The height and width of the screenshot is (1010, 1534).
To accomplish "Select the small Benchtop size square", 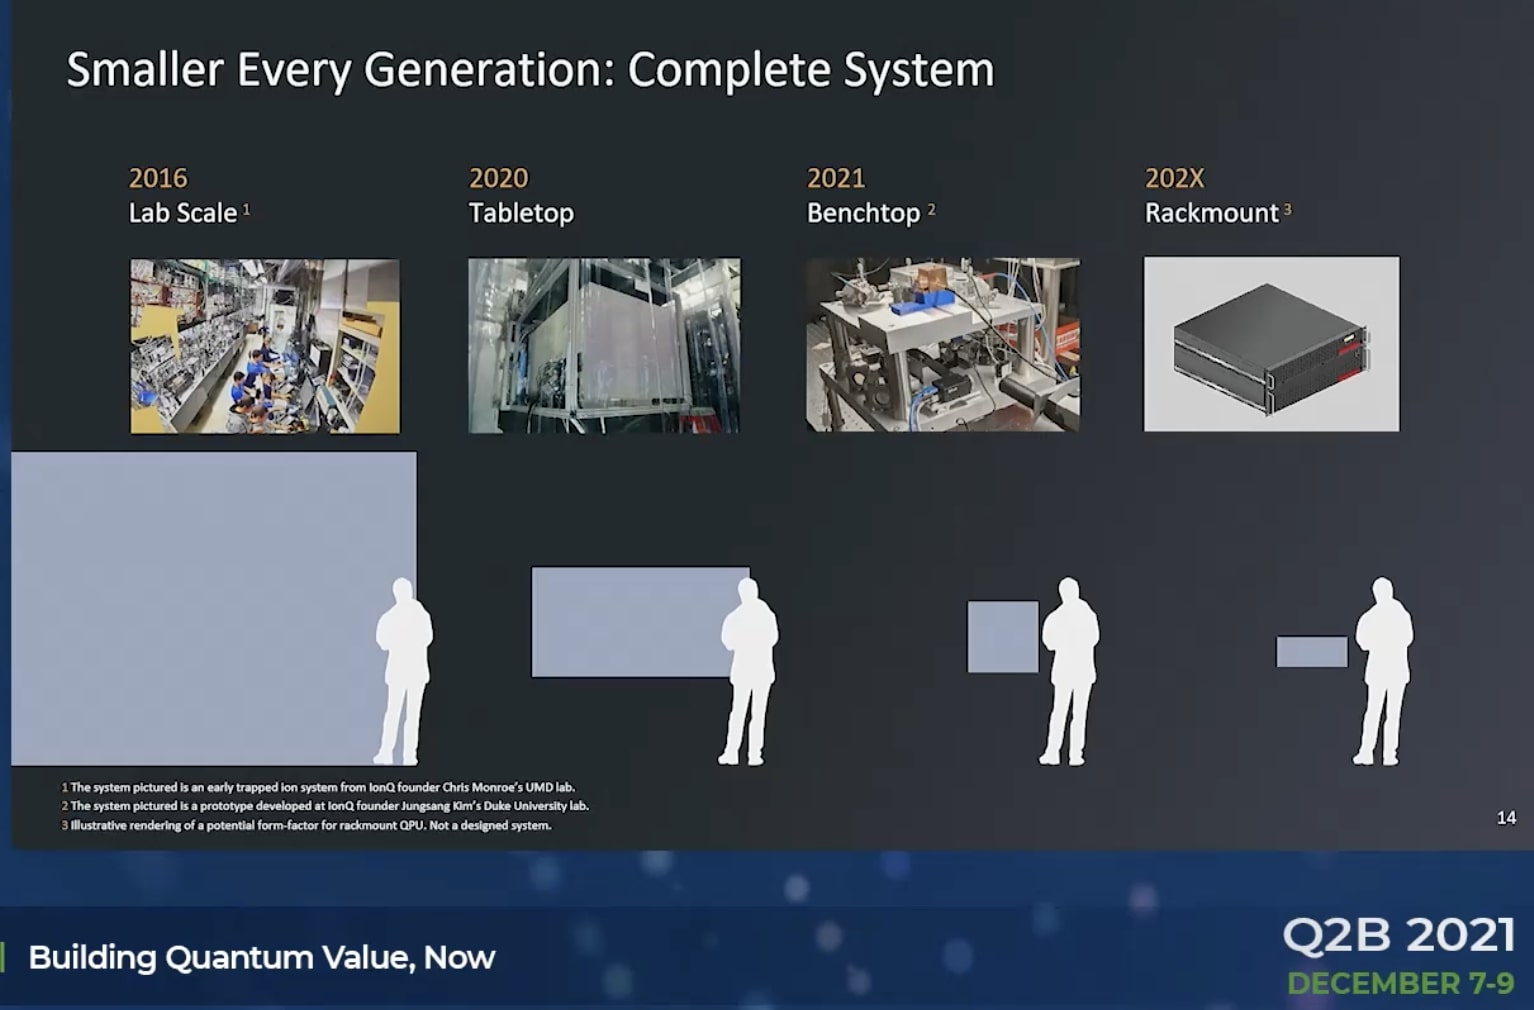I will (1003, 636).
